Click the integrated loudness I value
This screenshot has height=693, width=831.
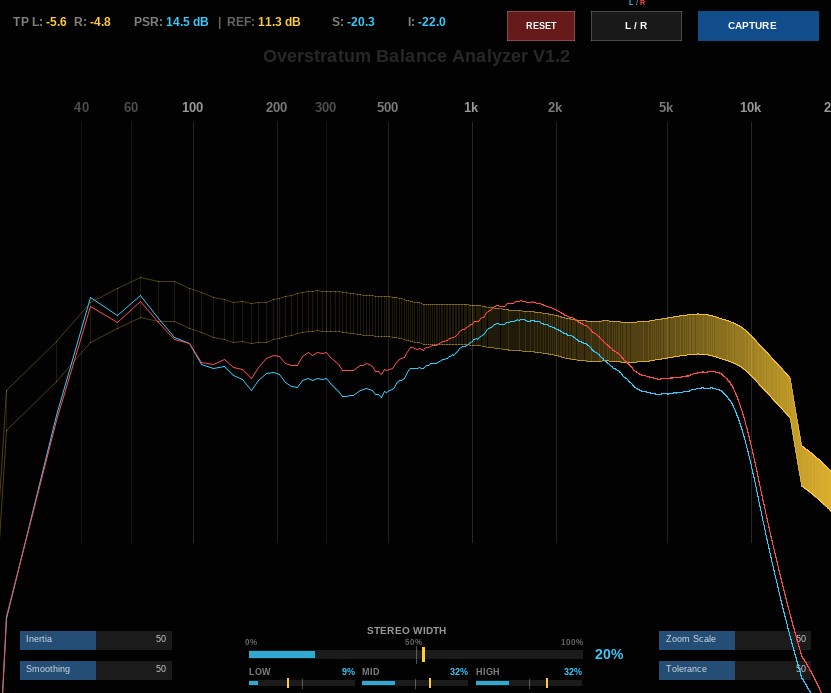[431, 22]
